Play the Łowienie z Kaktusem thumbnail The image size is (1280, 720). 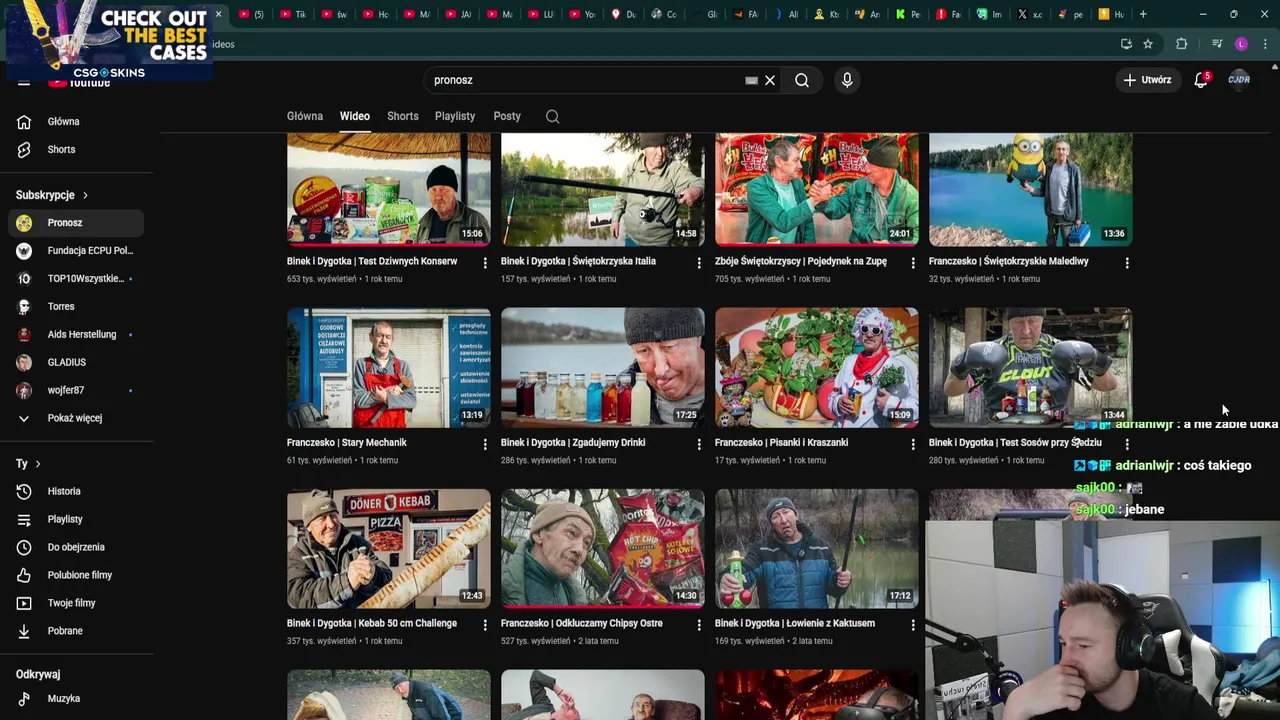click(x=817, y=549)
